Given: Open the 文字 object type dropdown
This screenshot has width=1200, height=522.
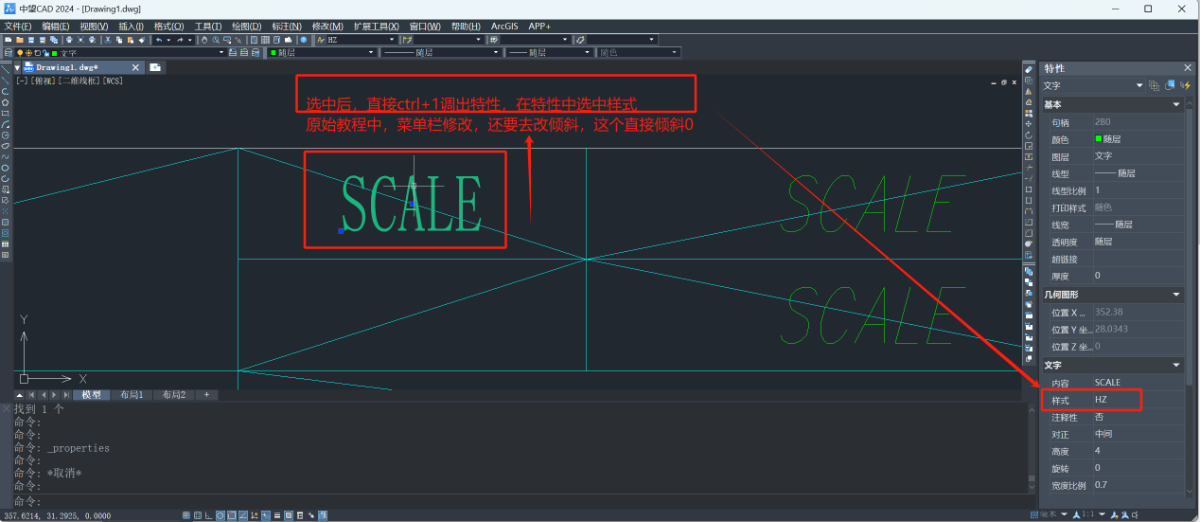Looking at the screenshot, I should point(1139,86).
